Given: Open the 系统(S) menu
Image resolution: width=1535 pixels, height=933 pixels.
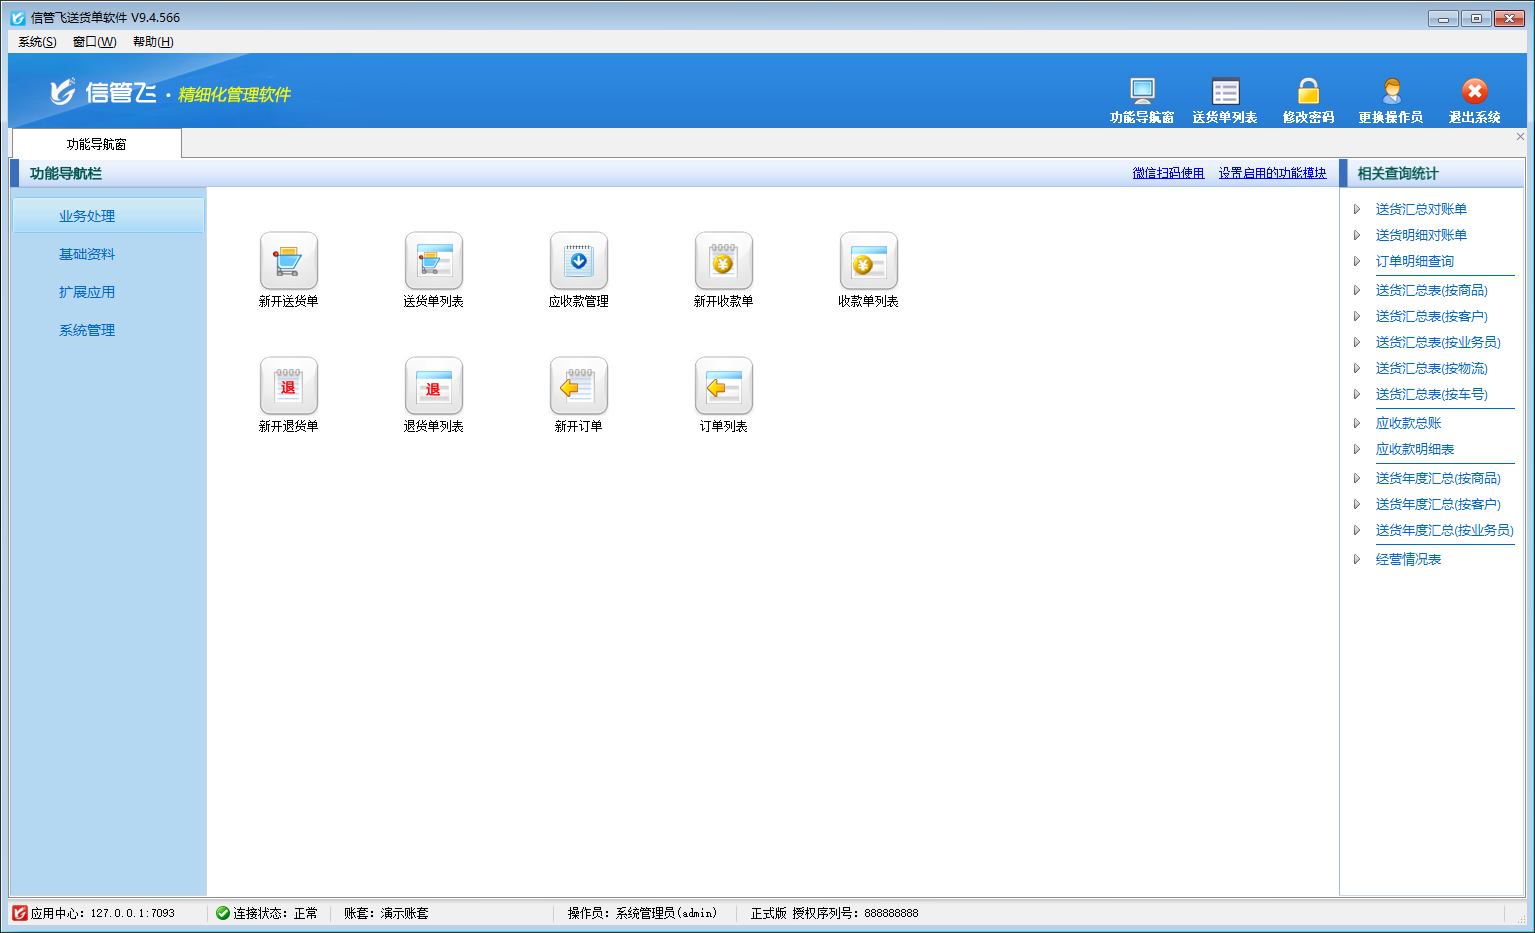Looking at the screenshot, I should pyautogui.click(x=37, y=42).
